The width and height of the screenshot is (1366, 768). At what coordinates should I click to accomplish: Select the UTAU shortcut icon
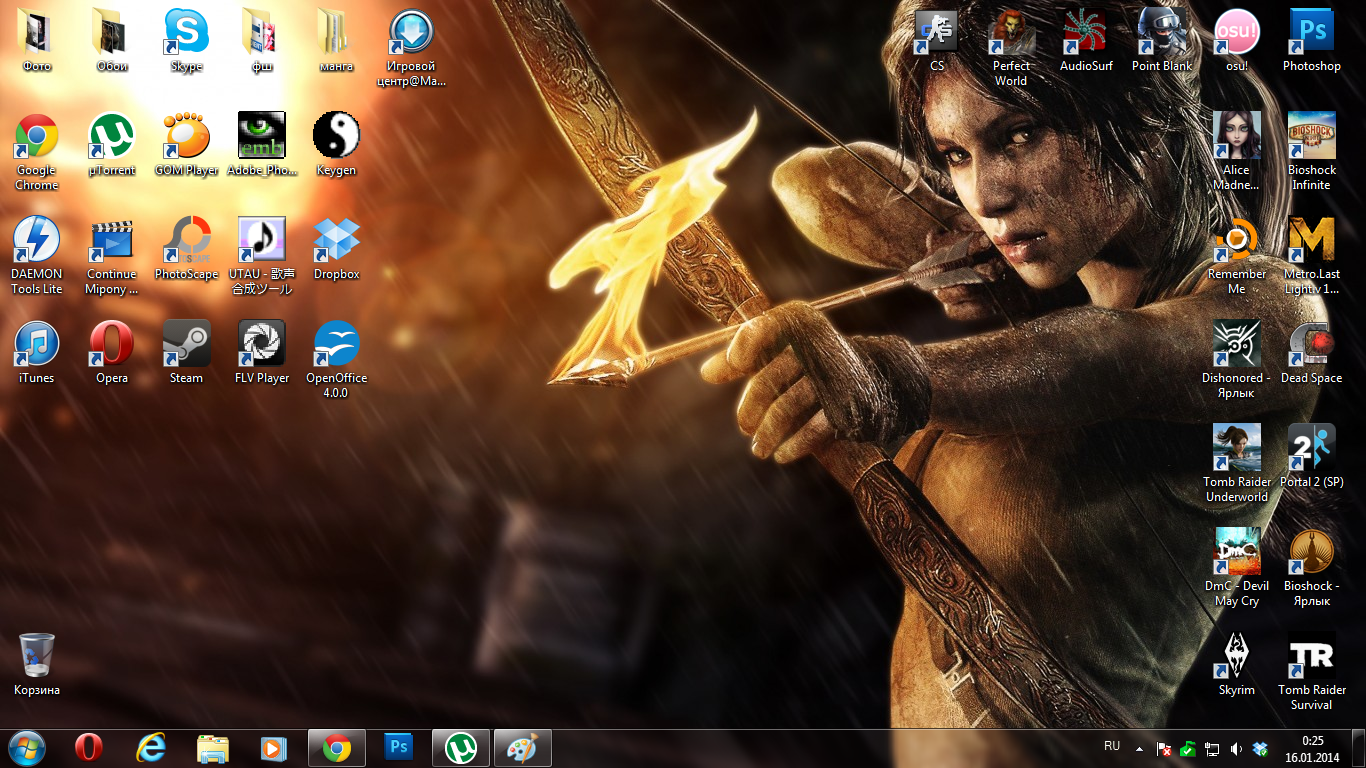coord(261,255)
